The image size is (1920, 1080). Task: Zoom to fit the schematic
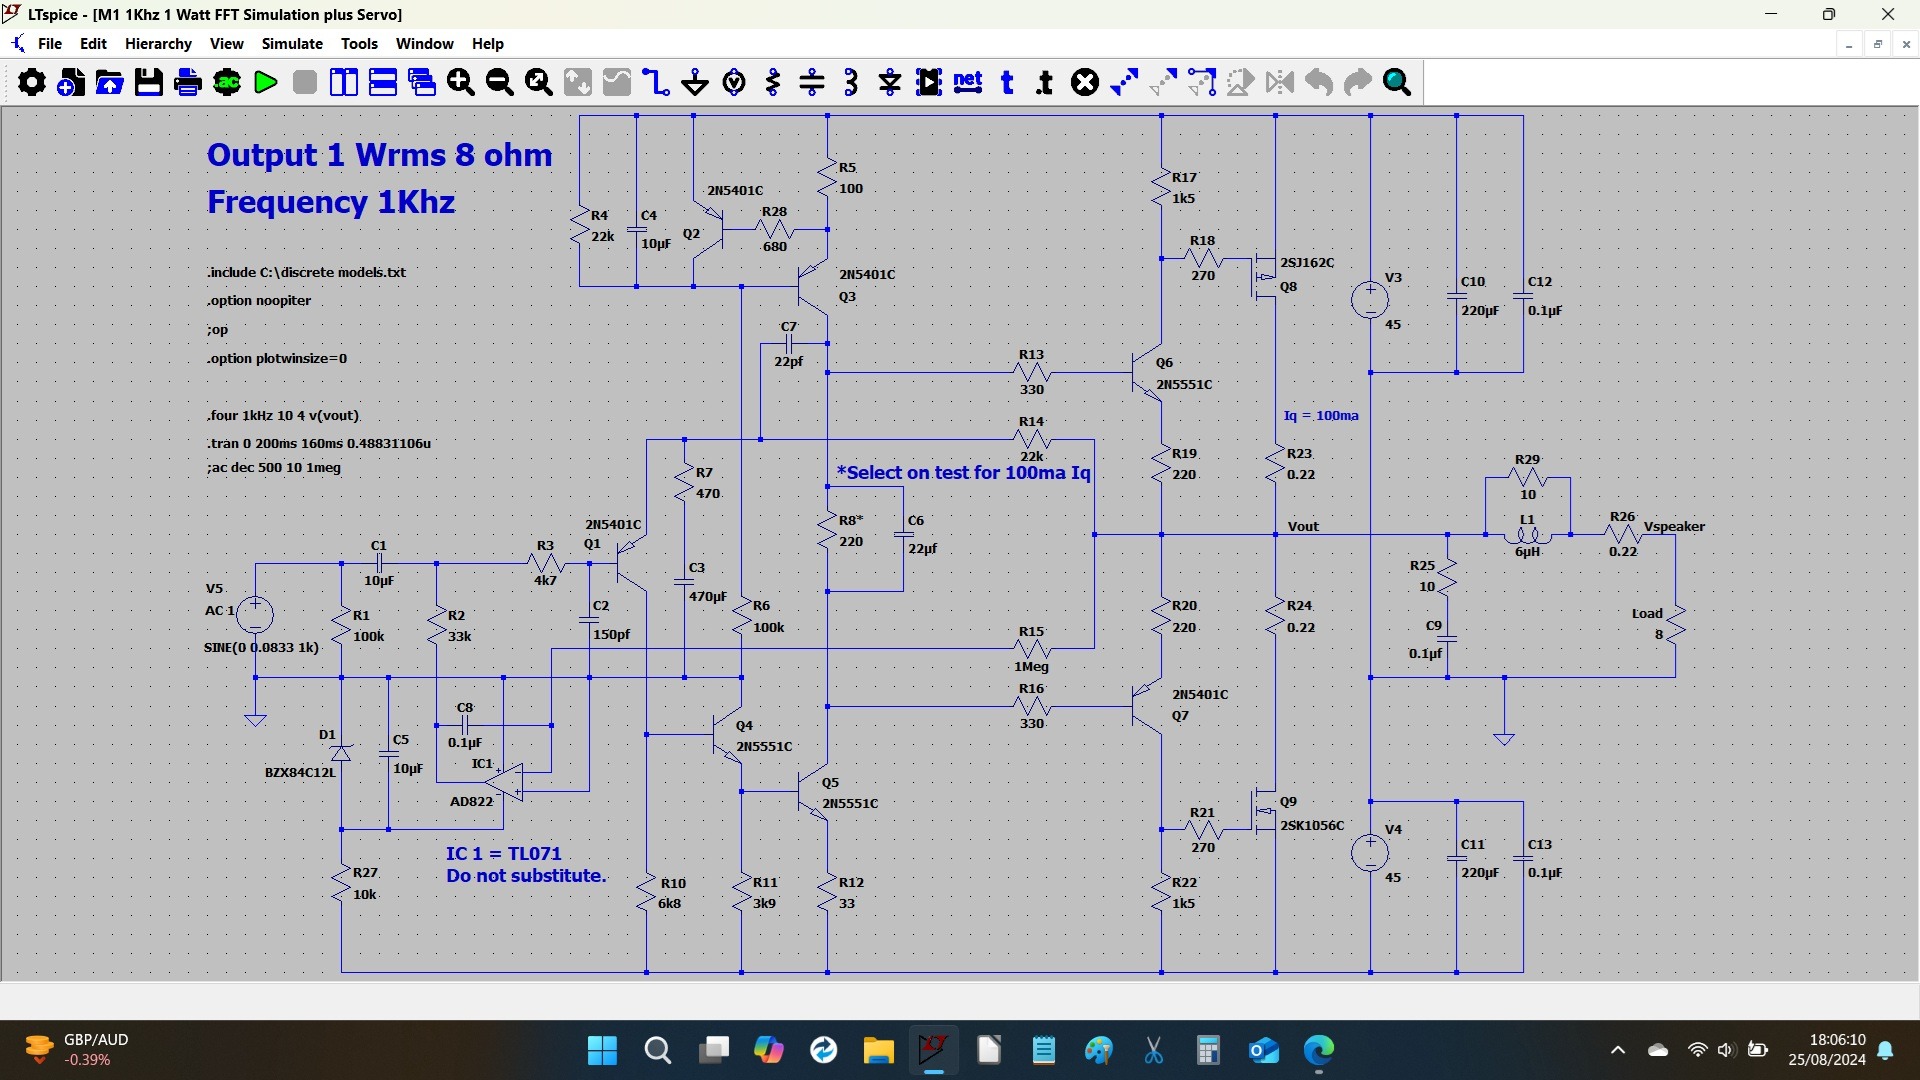tap(539, 82)
